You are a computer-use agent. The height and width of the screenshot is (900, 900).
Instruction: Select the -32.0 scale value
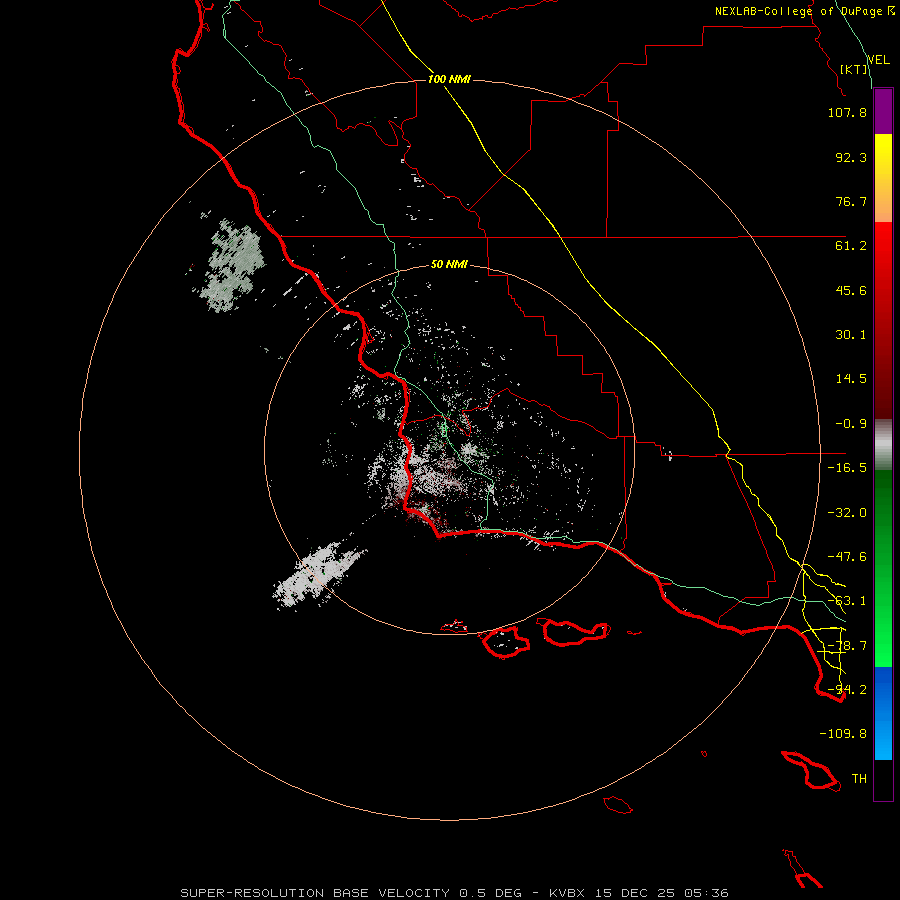point(847,513)
